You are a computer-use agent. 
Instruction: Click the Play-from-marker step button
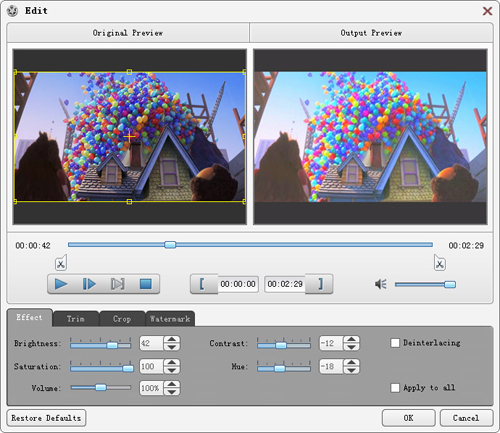click(89, 284)
